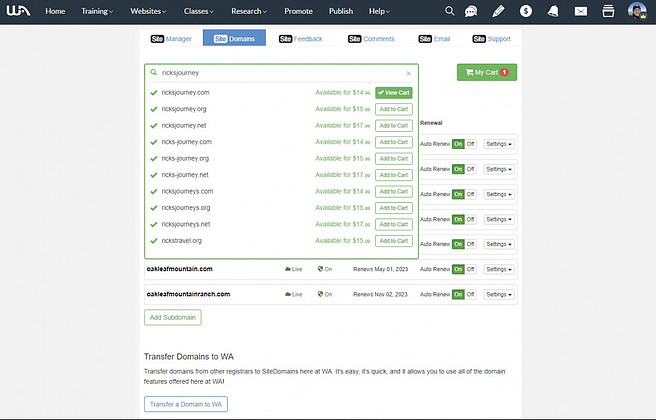Toggle Auto Renew On for oakleafmountainranch.com
This screenshot has width=656, height=420.
(458, 295)
